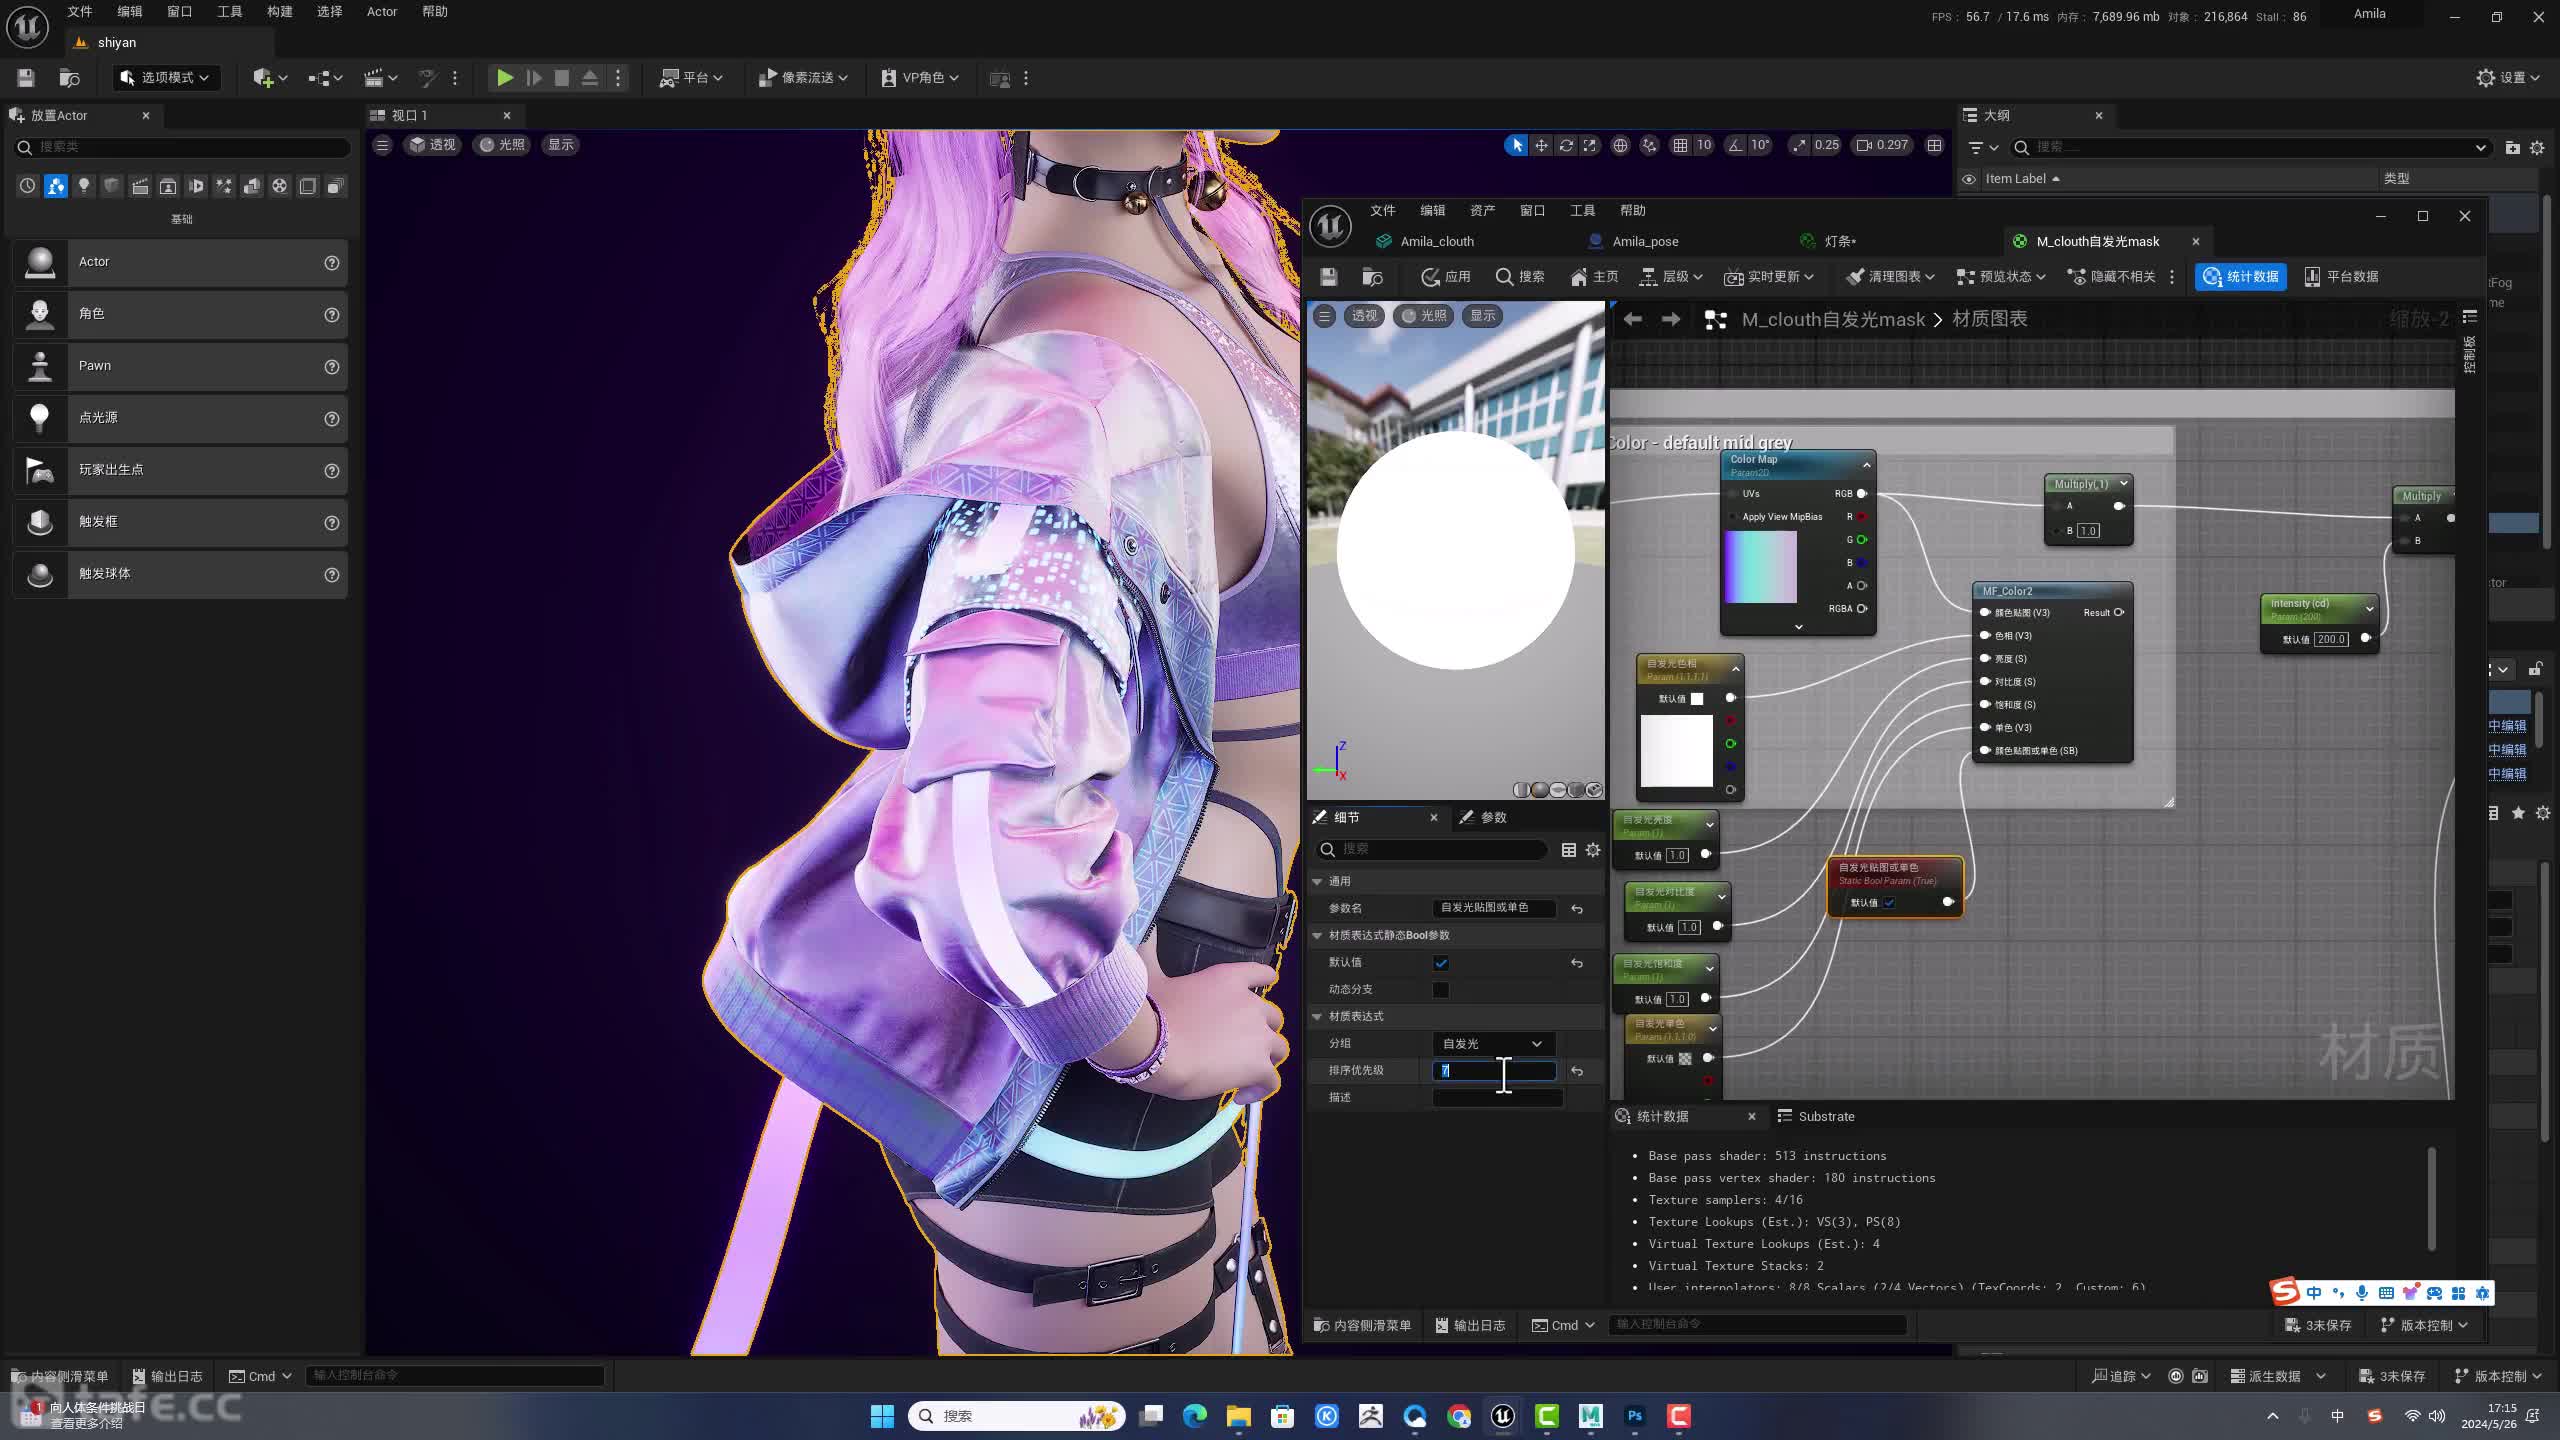This screenshot has width=2560, height=1440.
Task: Toggle Stats button in material editor
Action: point(2241,277)
